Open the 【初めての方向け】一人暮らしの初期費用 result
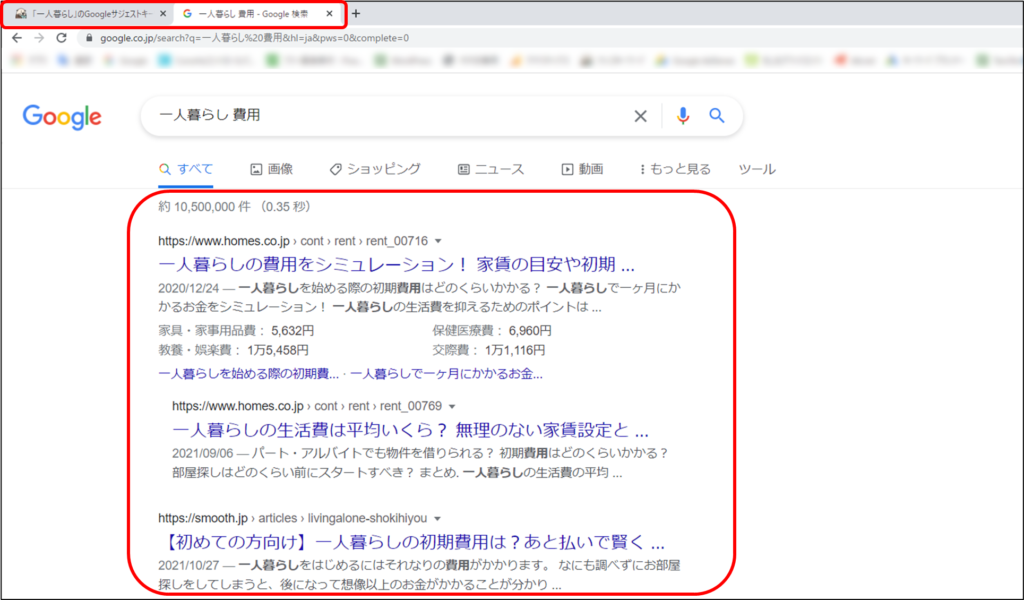 411,542
